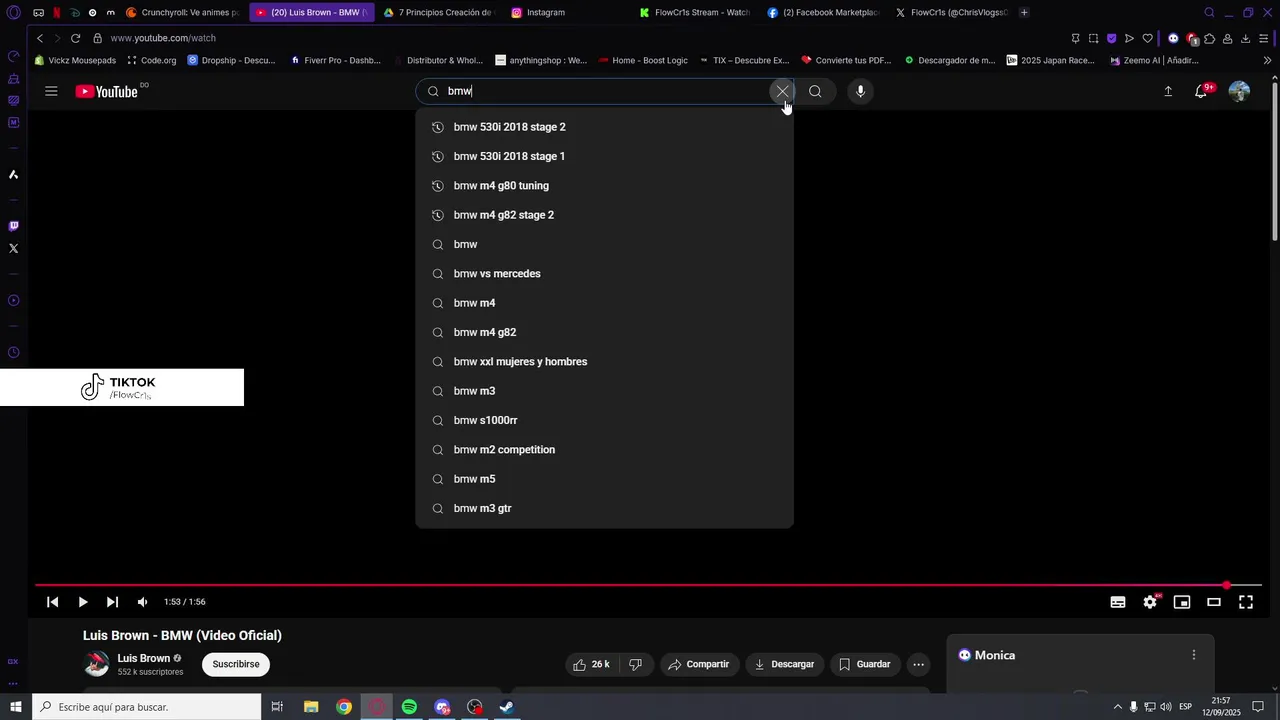Image resolution: width=1280 pixels, height=720 pixels.
Task: Enter full screen mode
Action: (1246, 602)
